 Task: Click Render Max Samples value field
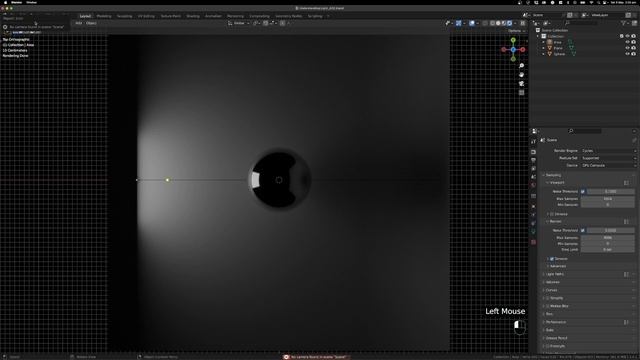(608, 238)
